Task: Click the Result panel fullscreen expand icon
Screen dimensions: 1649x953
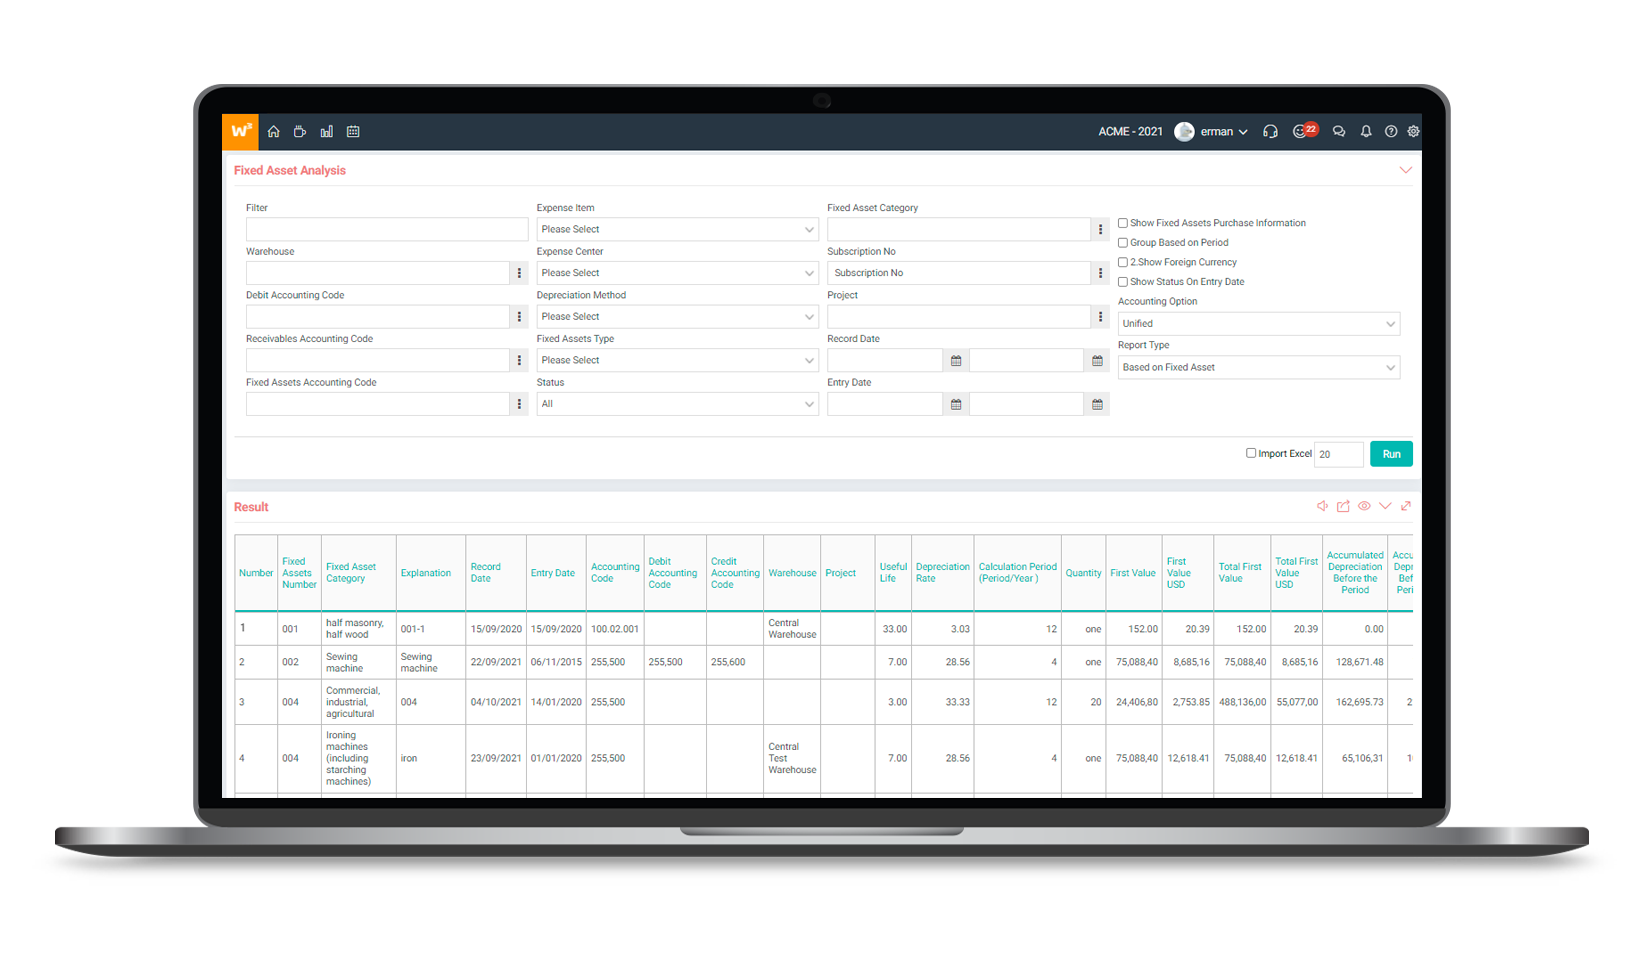Action: [x=1406, y=506]
